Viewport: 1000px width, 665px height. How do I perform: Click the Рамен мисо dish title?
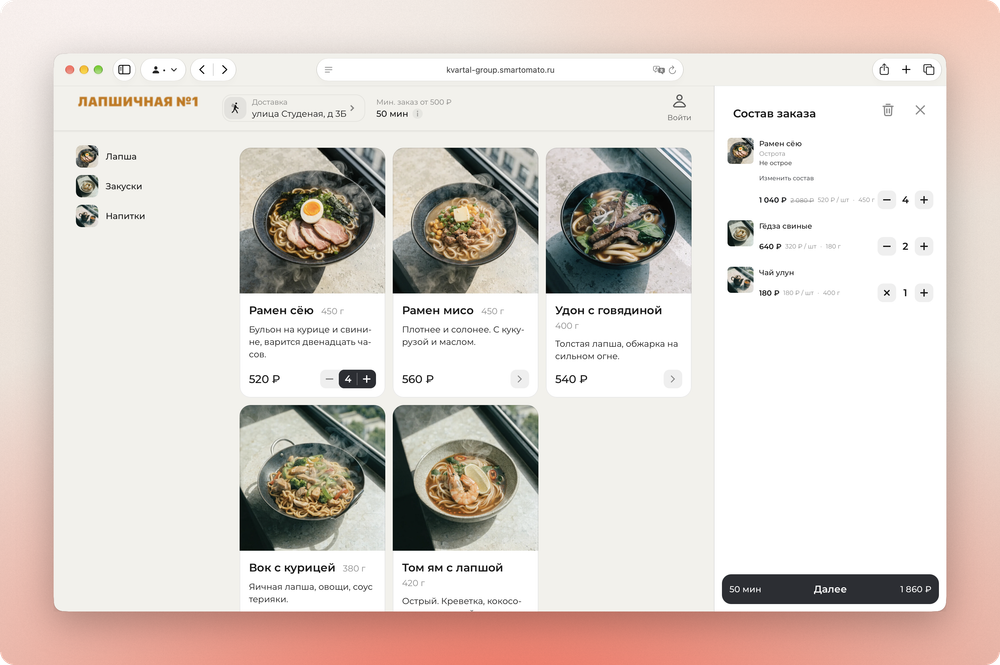(438, 311)
